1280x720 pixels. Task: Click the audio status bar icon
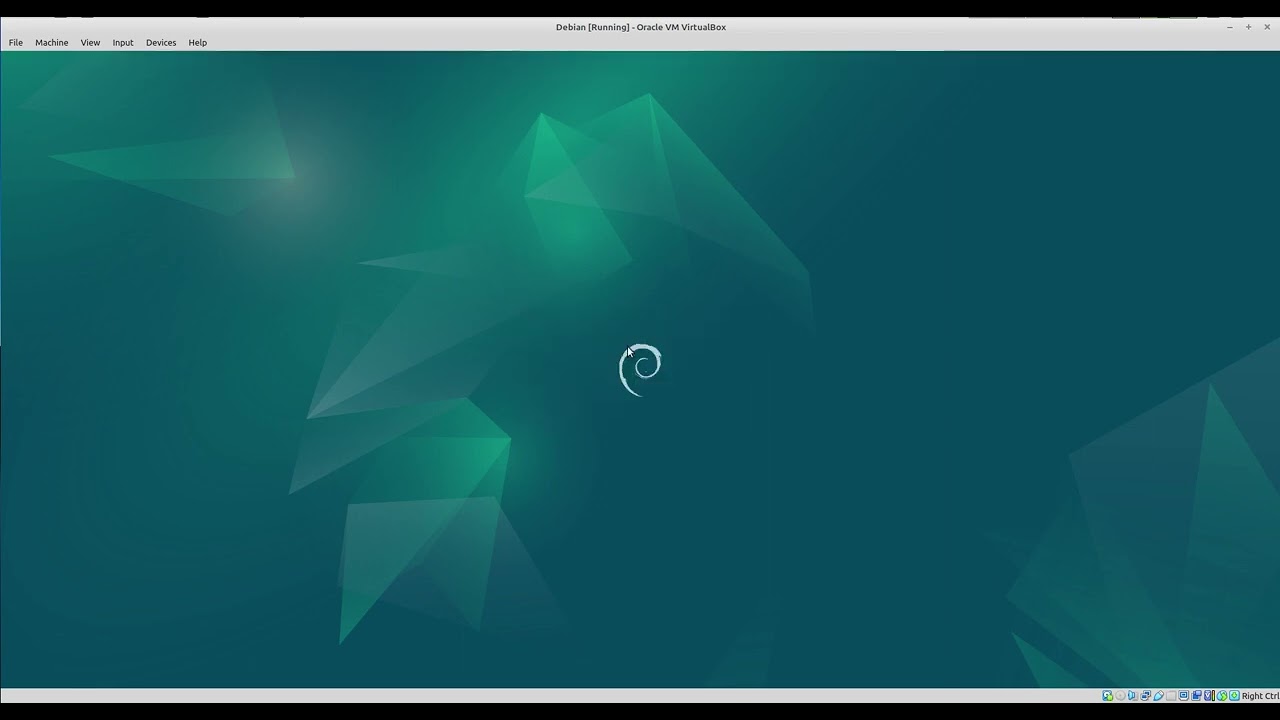click(x=1133, y=696)
